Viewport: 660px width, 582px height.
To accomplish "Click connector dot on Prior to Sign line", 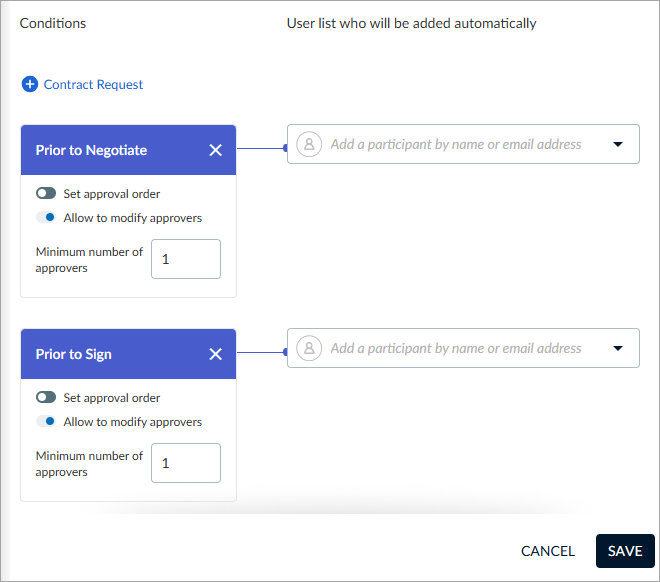I will [x=285, y=352].
